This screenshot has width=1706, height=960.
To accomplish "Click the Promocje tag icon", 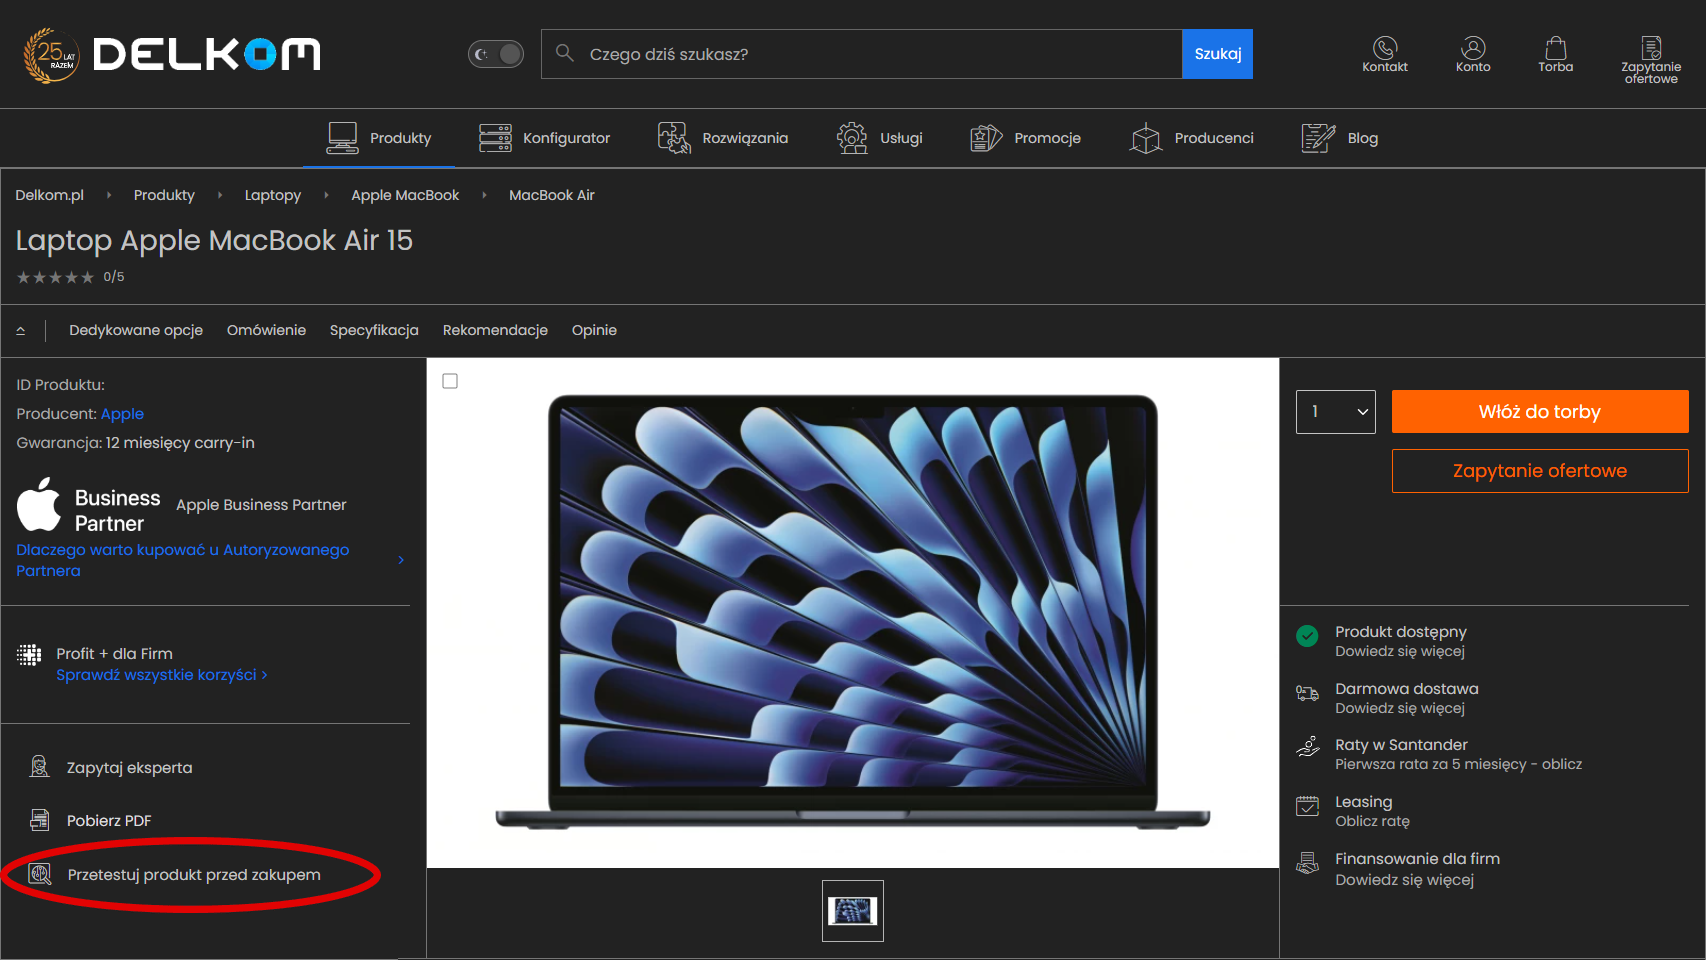I will (x=986, y=138).
